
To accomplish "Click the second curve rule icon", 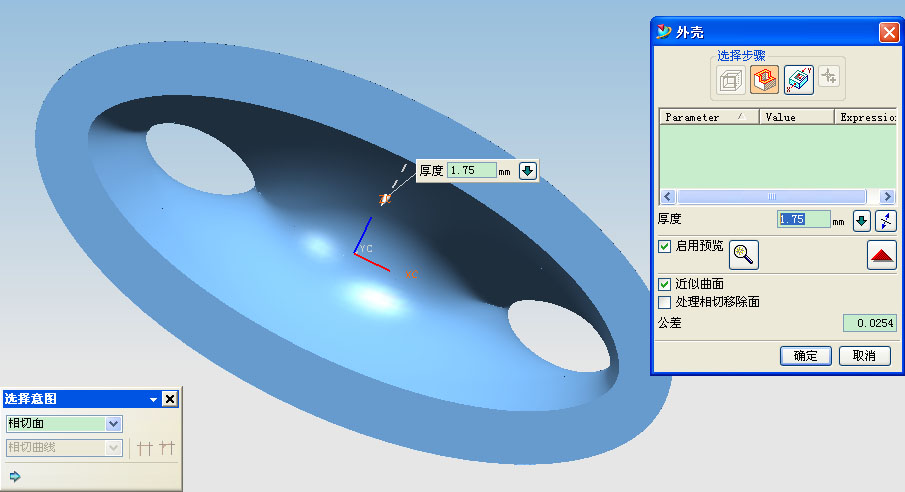I will point(167,448).
